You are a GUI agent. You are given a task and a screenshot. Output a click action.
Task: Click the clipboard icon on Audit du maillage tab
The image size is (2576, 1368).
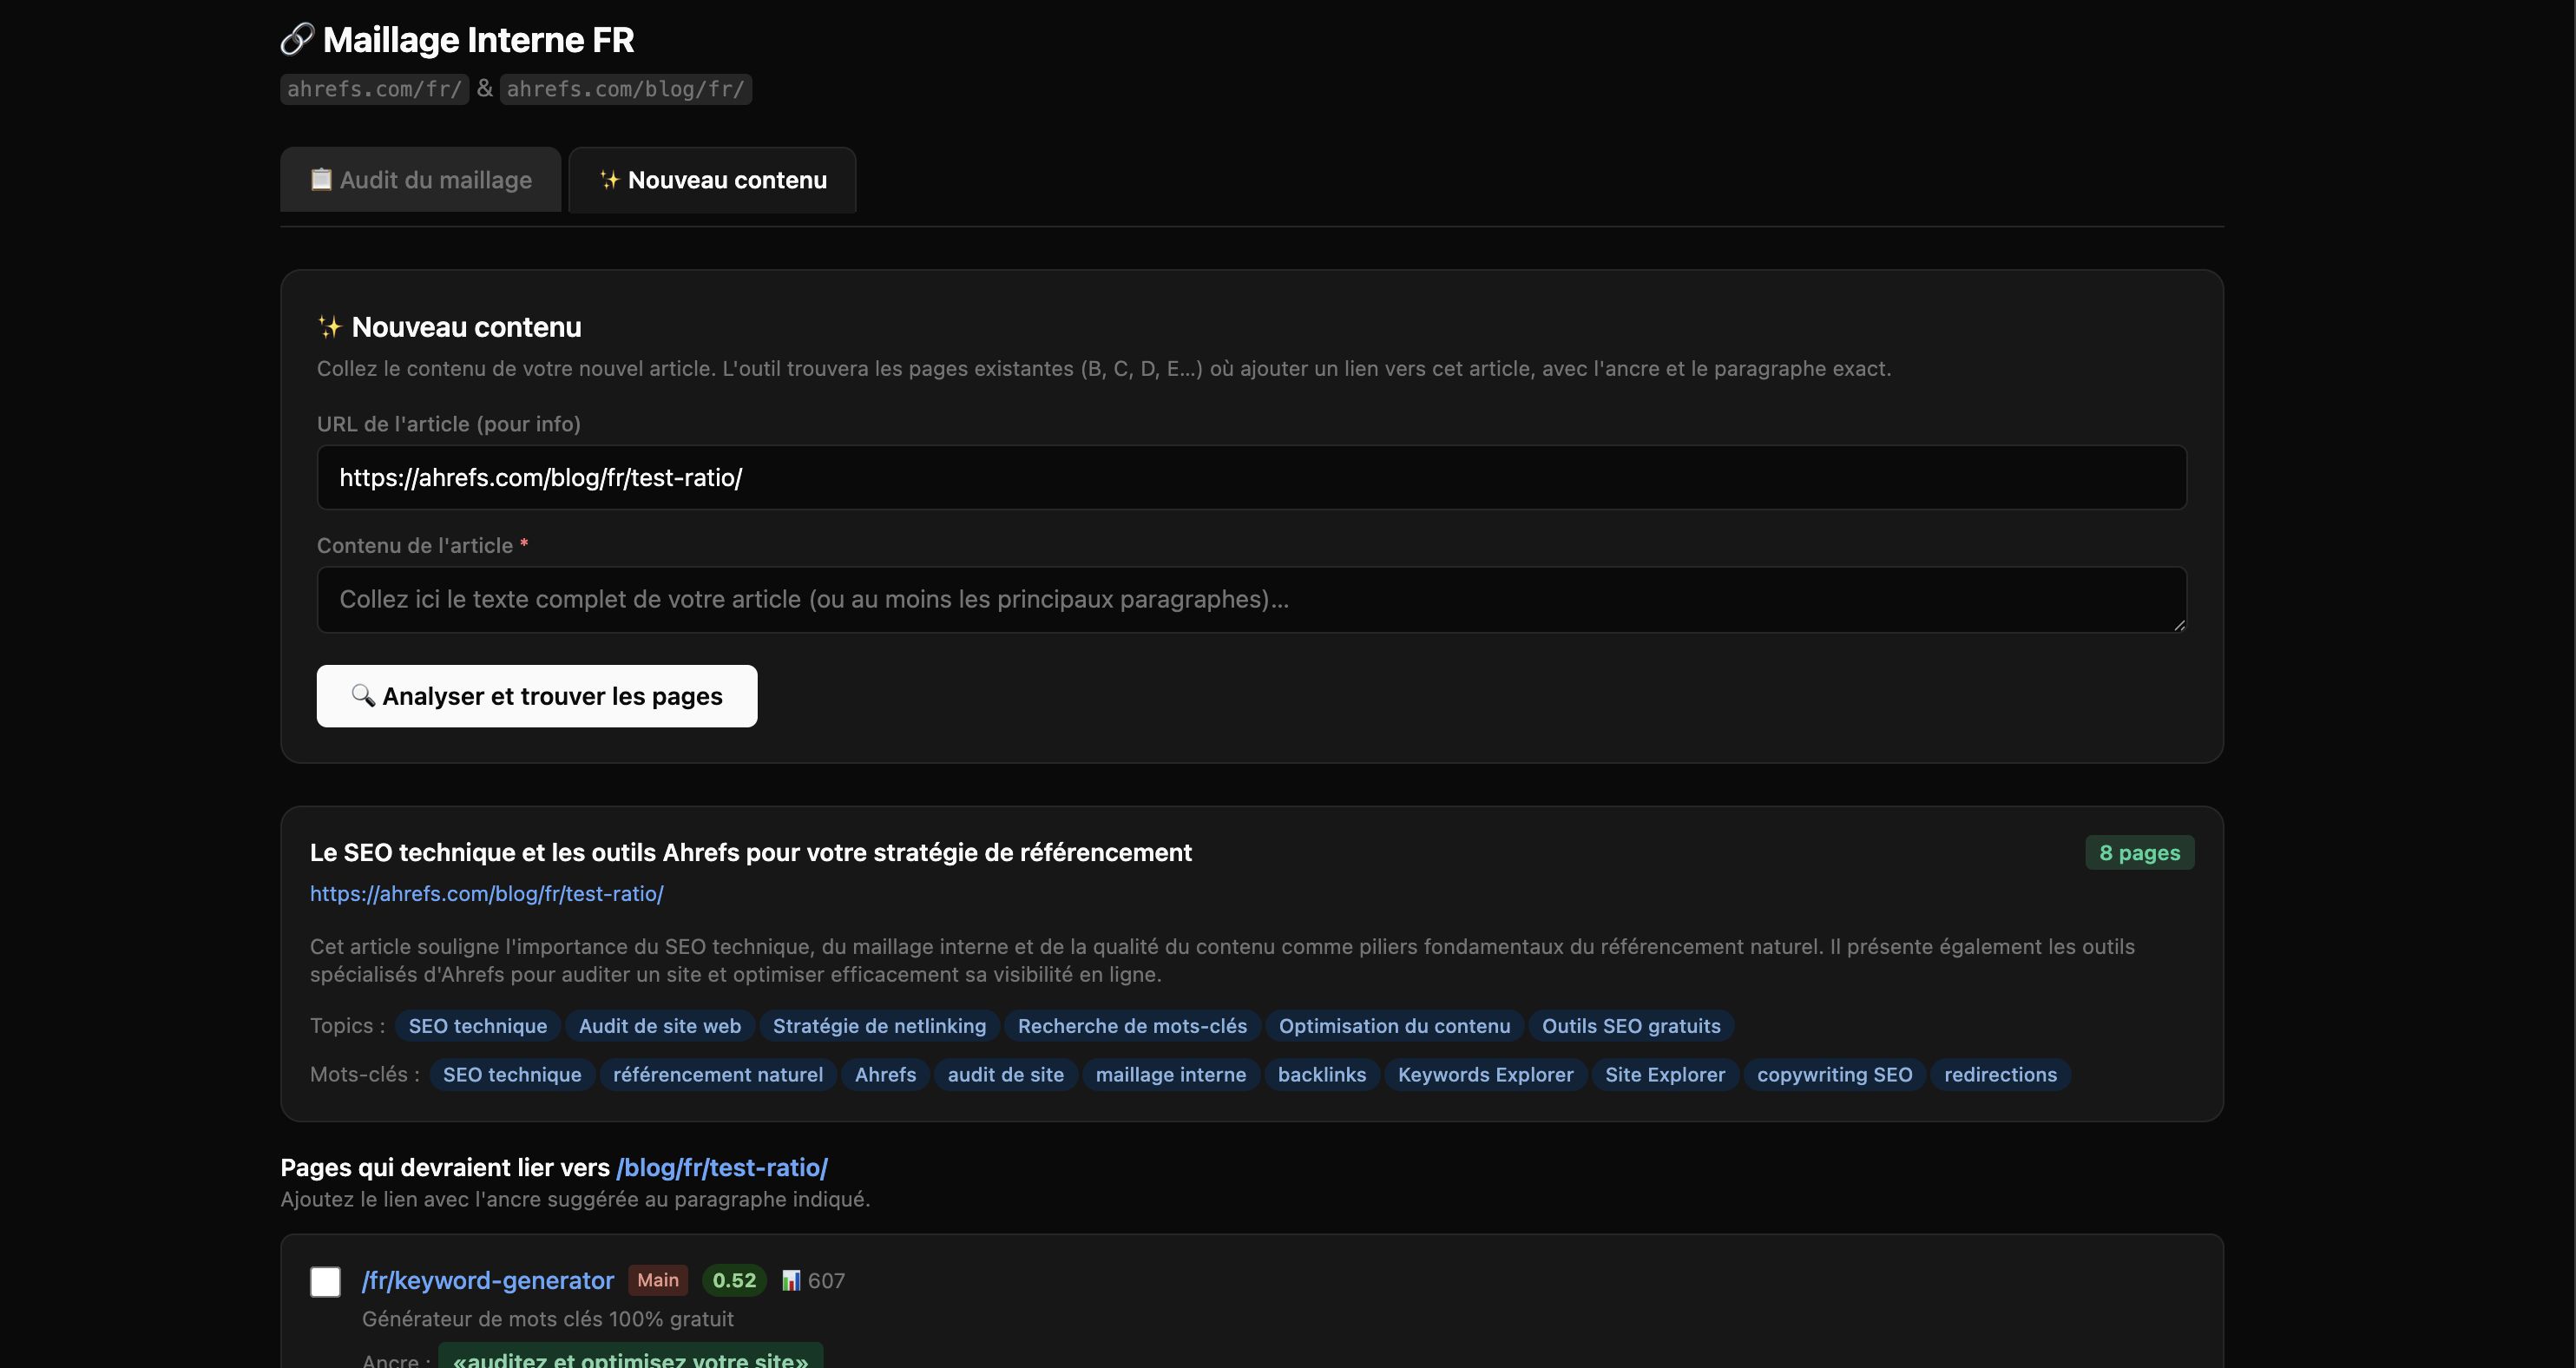(x=321, y=179)
